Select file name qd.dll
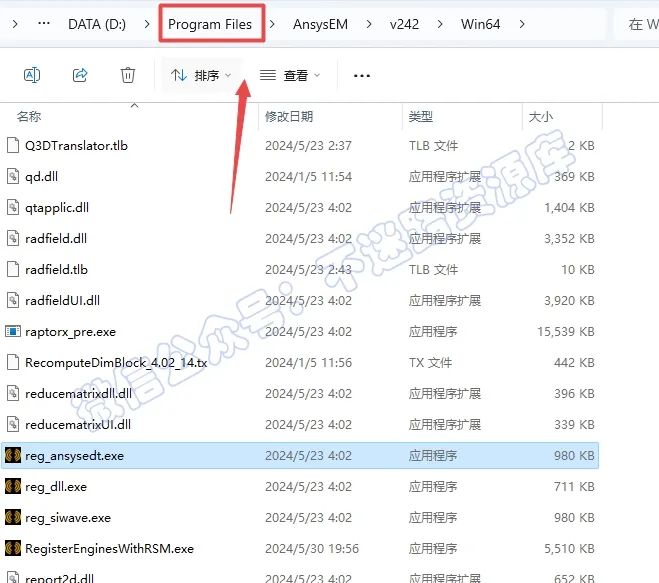Viewport: 659px width, 583px height. [x=42, y=177]
